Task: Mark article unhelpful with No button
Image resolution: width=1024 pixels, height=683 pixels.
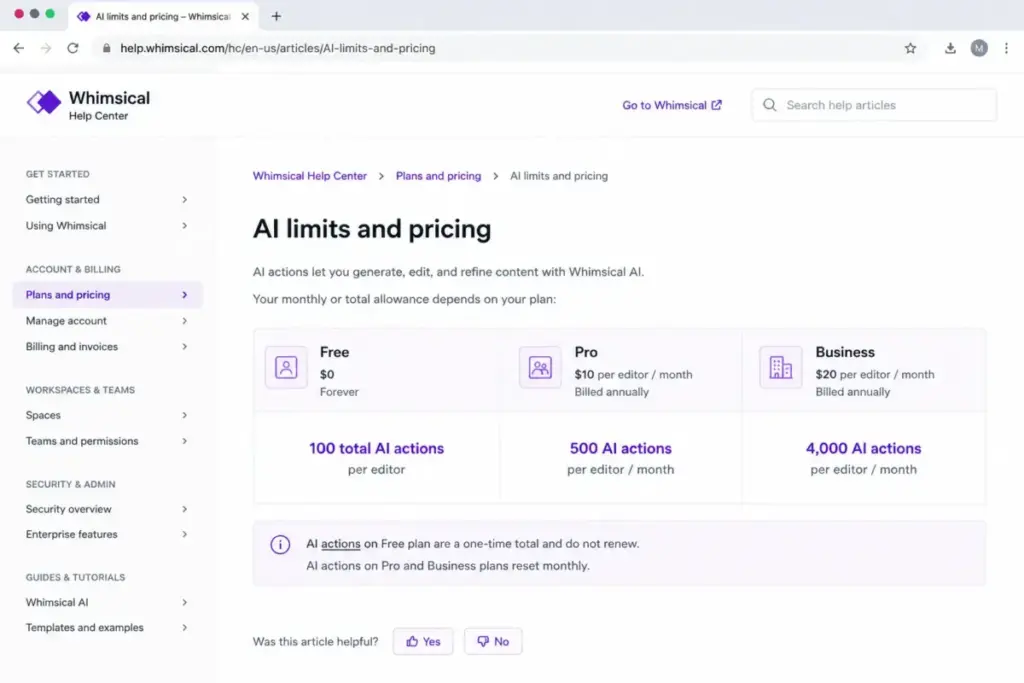Action: [493, 642]
